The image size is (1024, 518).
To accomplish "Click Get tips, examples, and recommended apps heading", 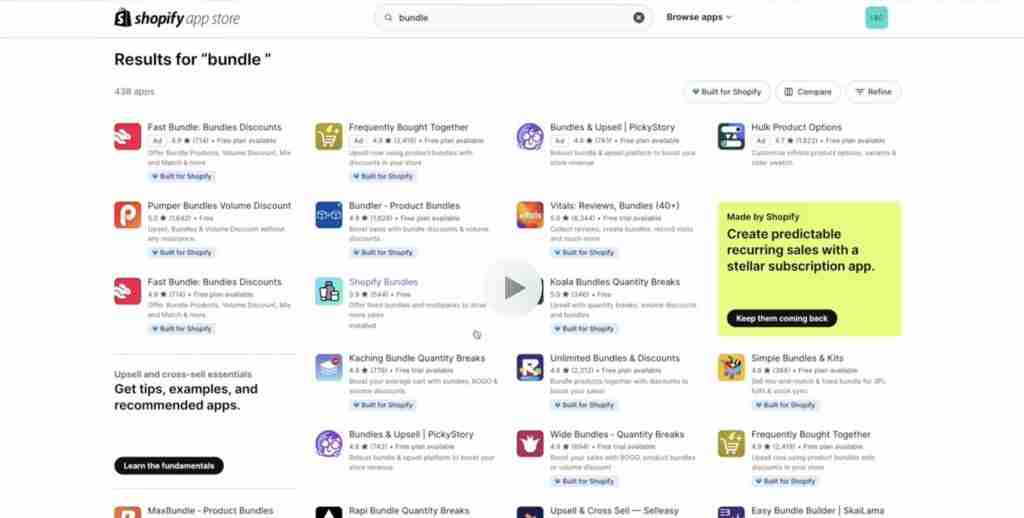I will [x=186, y=397].
